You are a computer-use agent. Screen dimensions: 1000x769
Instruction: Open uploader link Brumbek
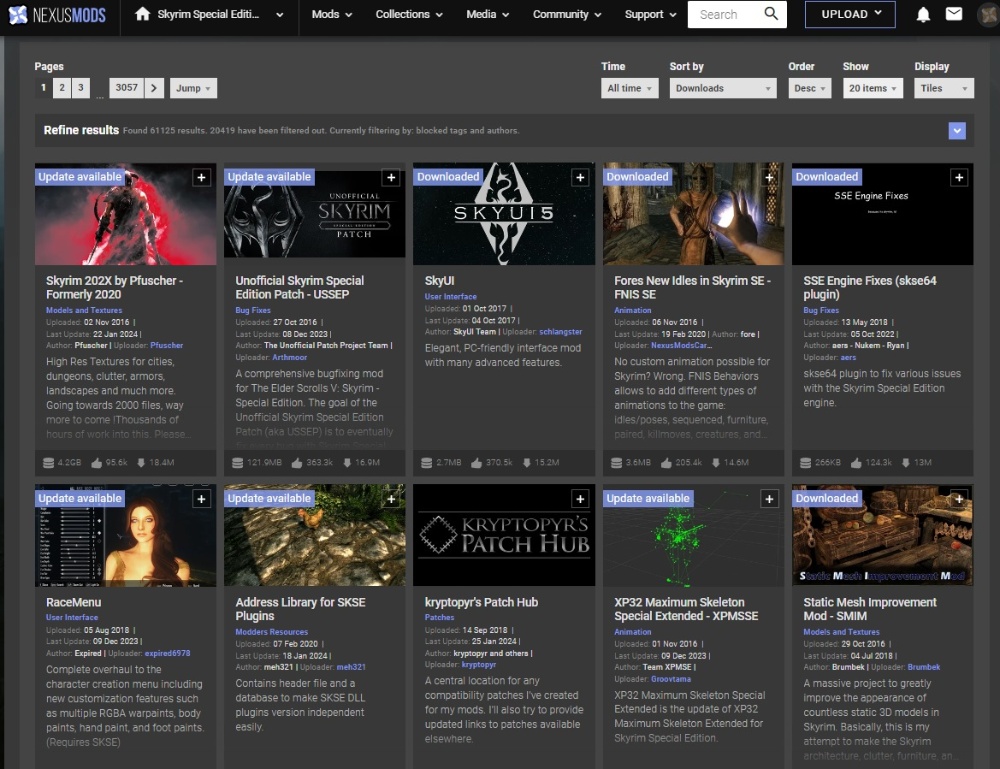(923, 667)
